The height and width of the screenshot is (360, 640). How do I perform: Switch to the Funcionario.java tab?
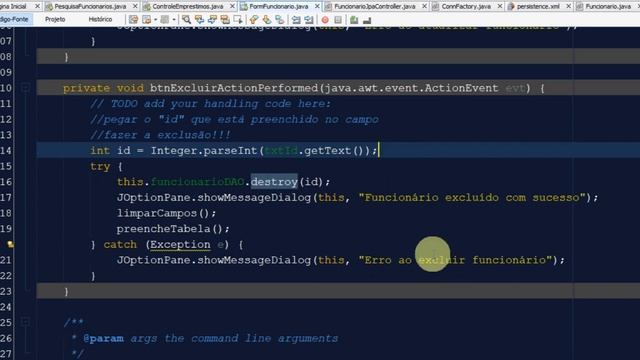point(607,6)
